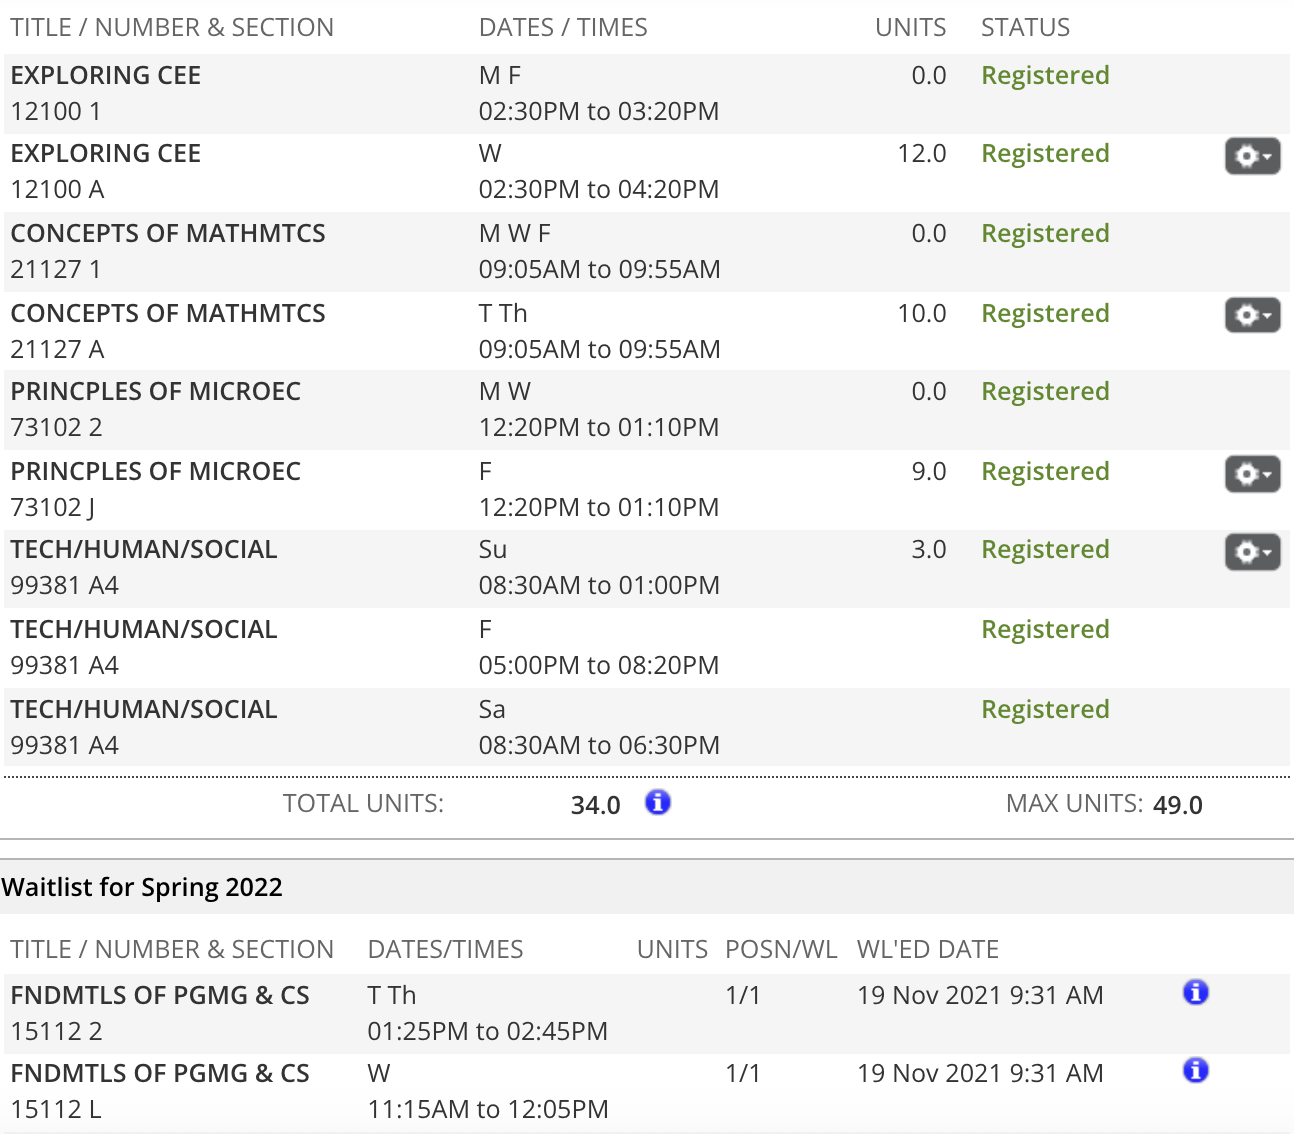Click the 34.0 total units value
The image size is (1294, 1134).
click(x=595, y=805)
